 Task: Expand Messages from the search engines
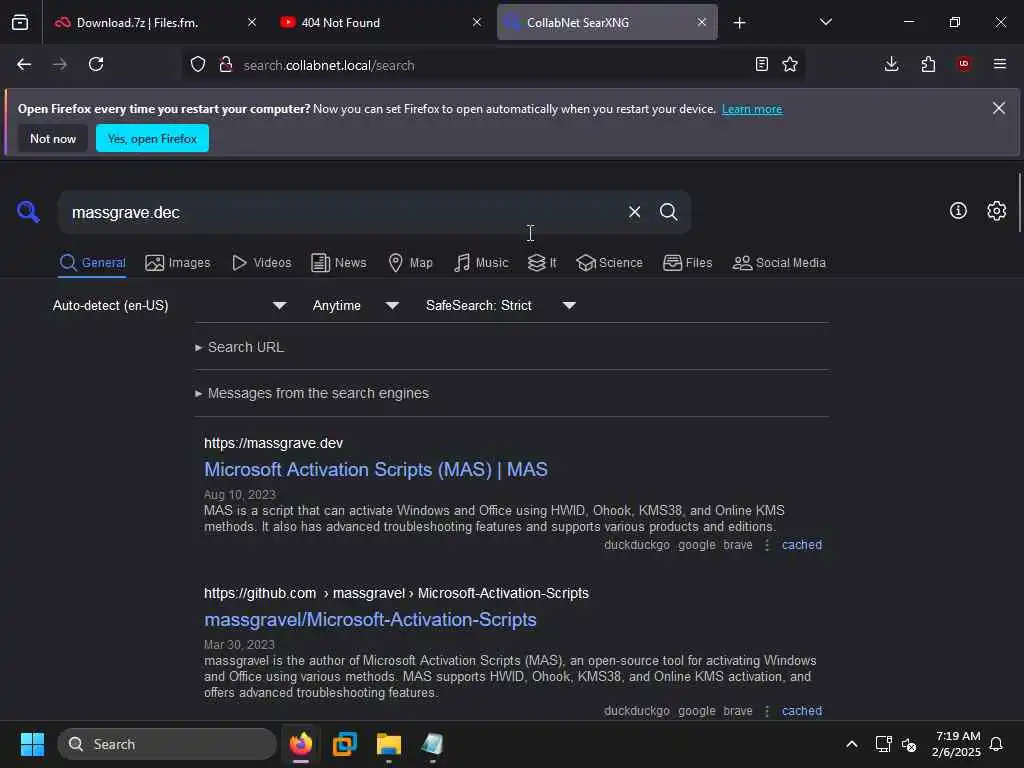[312, 393]
